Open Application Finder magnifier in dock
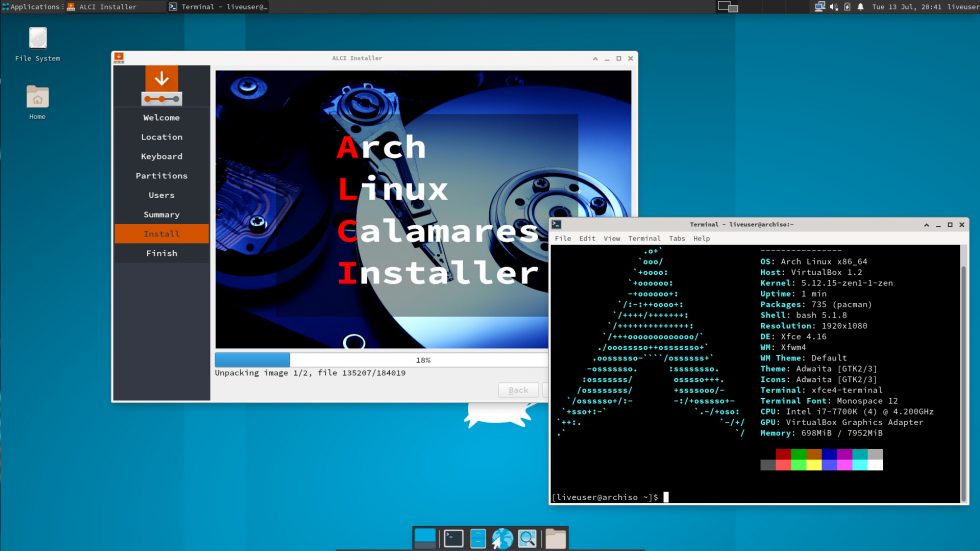This screenshot has height=551, width=980. click(x=527, y=538)
